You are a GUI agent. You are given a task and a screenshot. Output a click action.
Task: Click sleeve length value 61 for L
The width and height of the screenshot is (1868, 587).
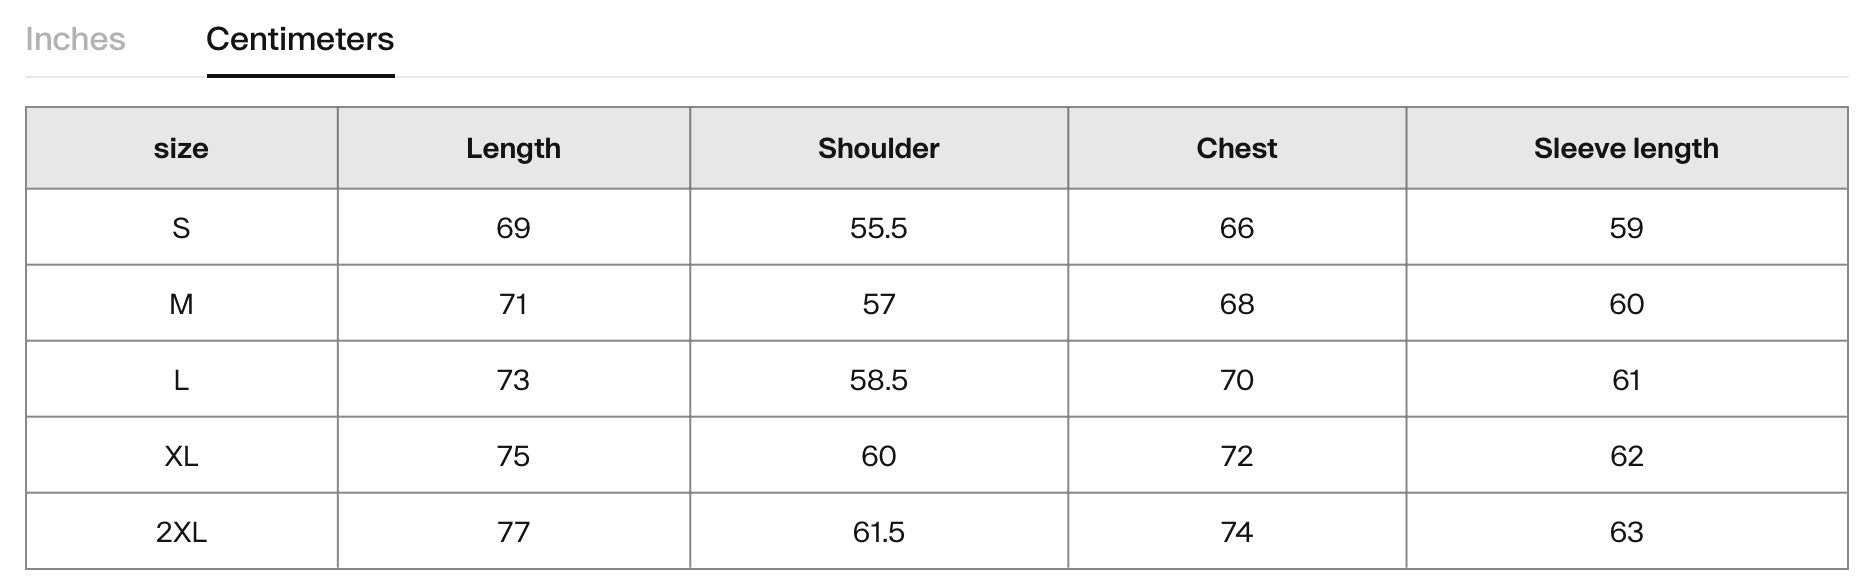1625,380
